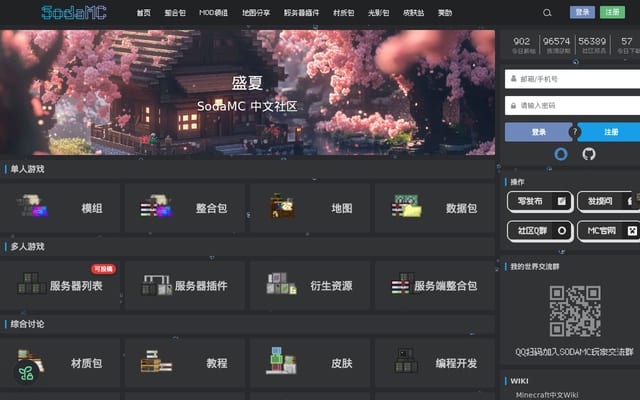
Task: Open the 整合包 category card under 单人游戏
Action: (185, 208)
